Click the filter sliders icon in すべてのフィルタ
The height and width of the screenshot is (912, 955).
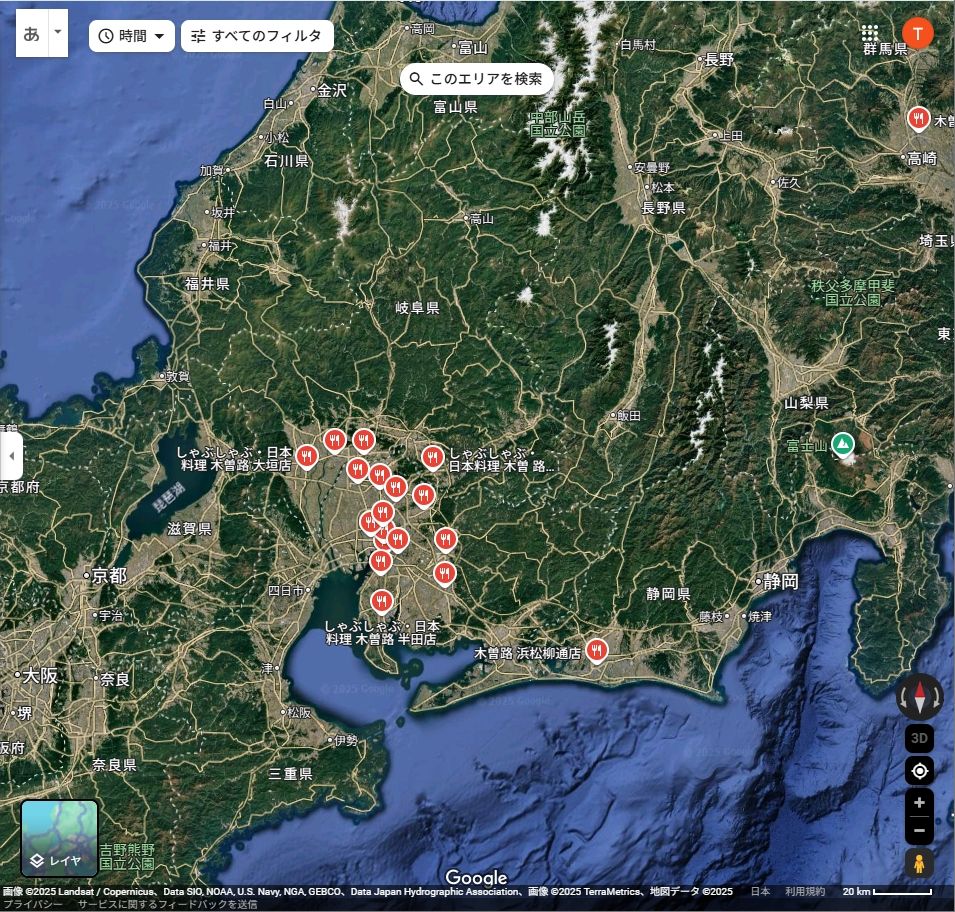tap(198, 36)
